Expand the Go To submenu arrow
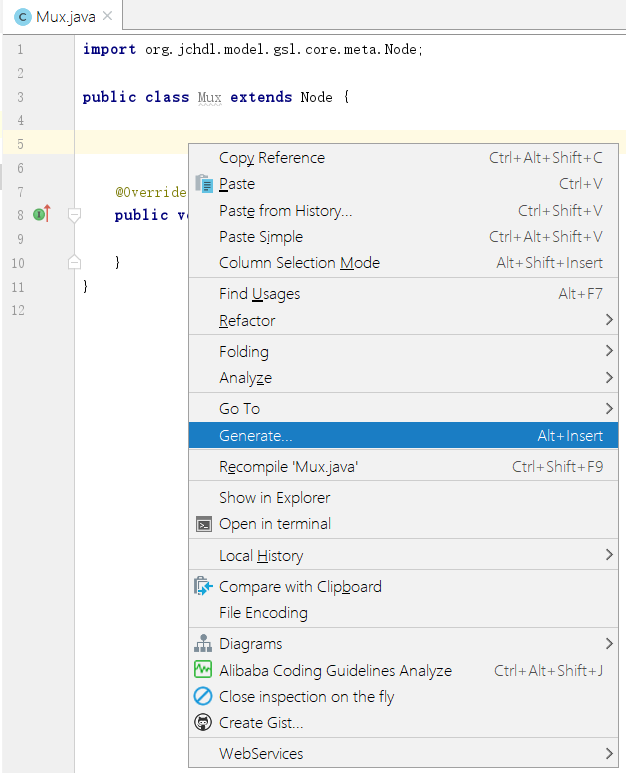Image resolution: width=626 pixels, height=773 pixels. pyautogui.click(x=609, y=409)
